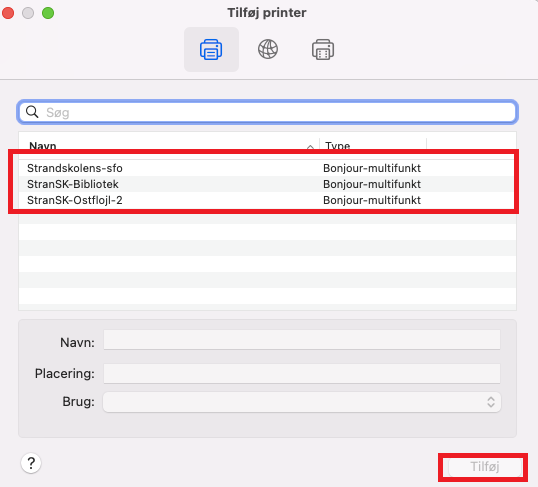Select the Strandskolens-sfo printer

[268, 168]
